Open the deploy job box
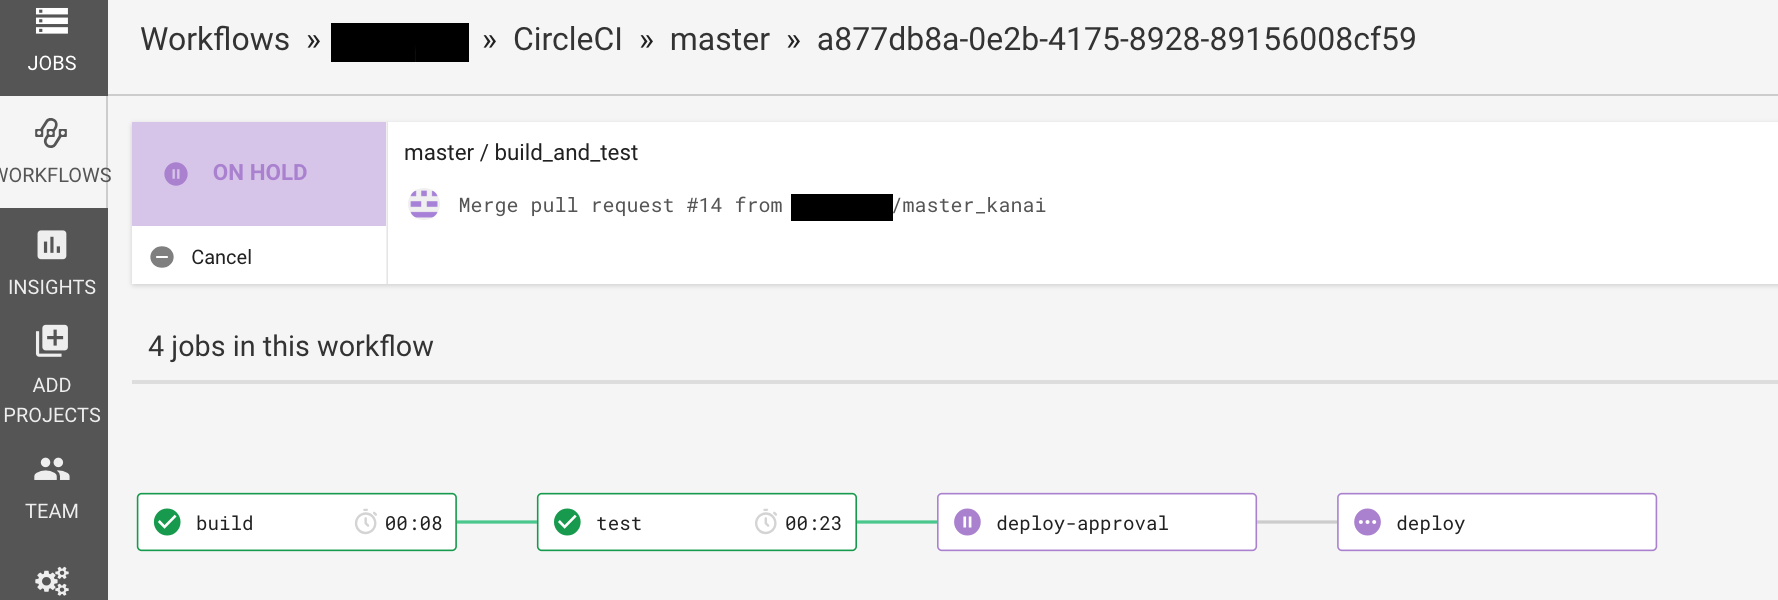The height and width of the screenshot is (600, 1778). (1496, 522)
